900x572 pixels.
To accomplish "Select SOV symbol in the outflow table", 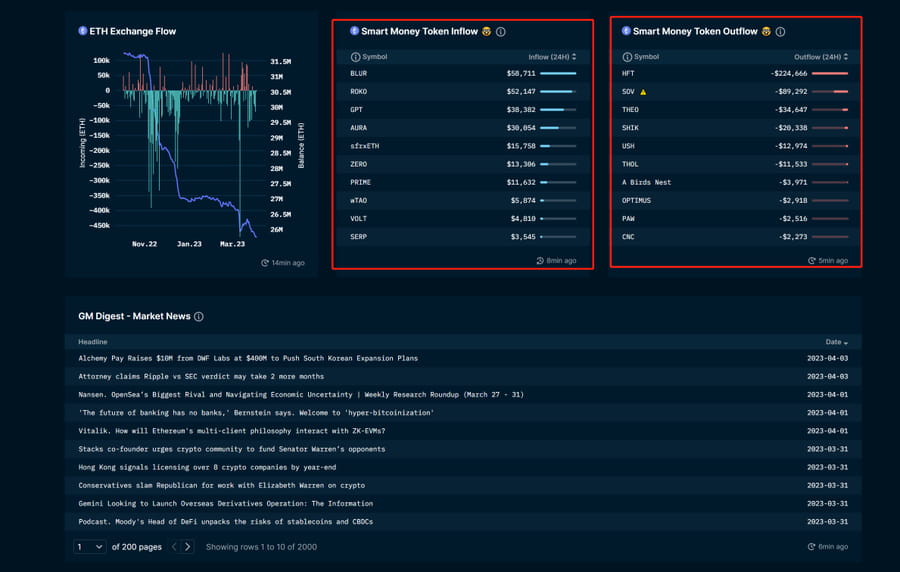I will point(628,92).
